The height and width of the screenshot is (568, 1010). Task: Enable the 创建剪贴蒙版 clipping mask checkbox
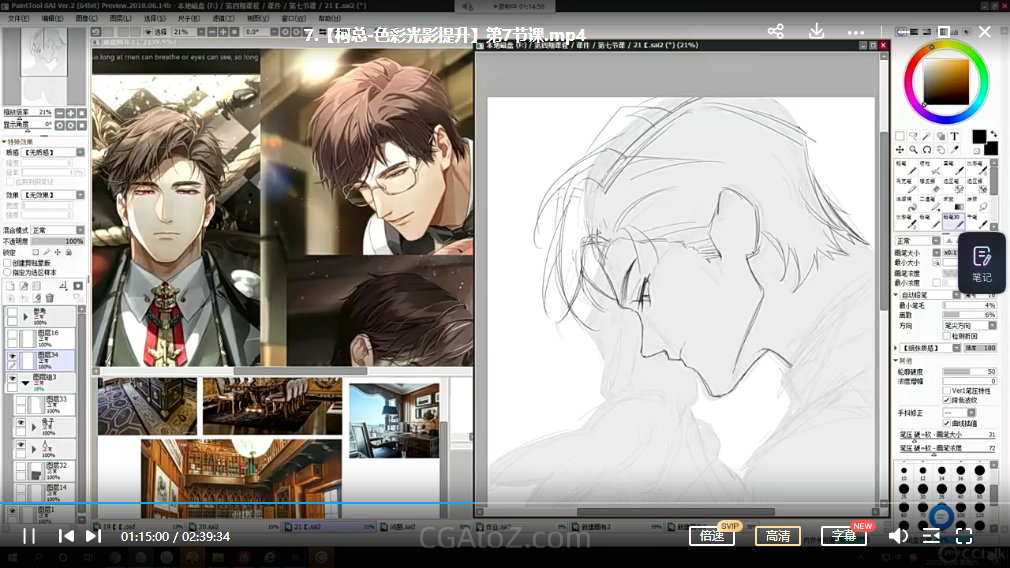tap(7, 263)
